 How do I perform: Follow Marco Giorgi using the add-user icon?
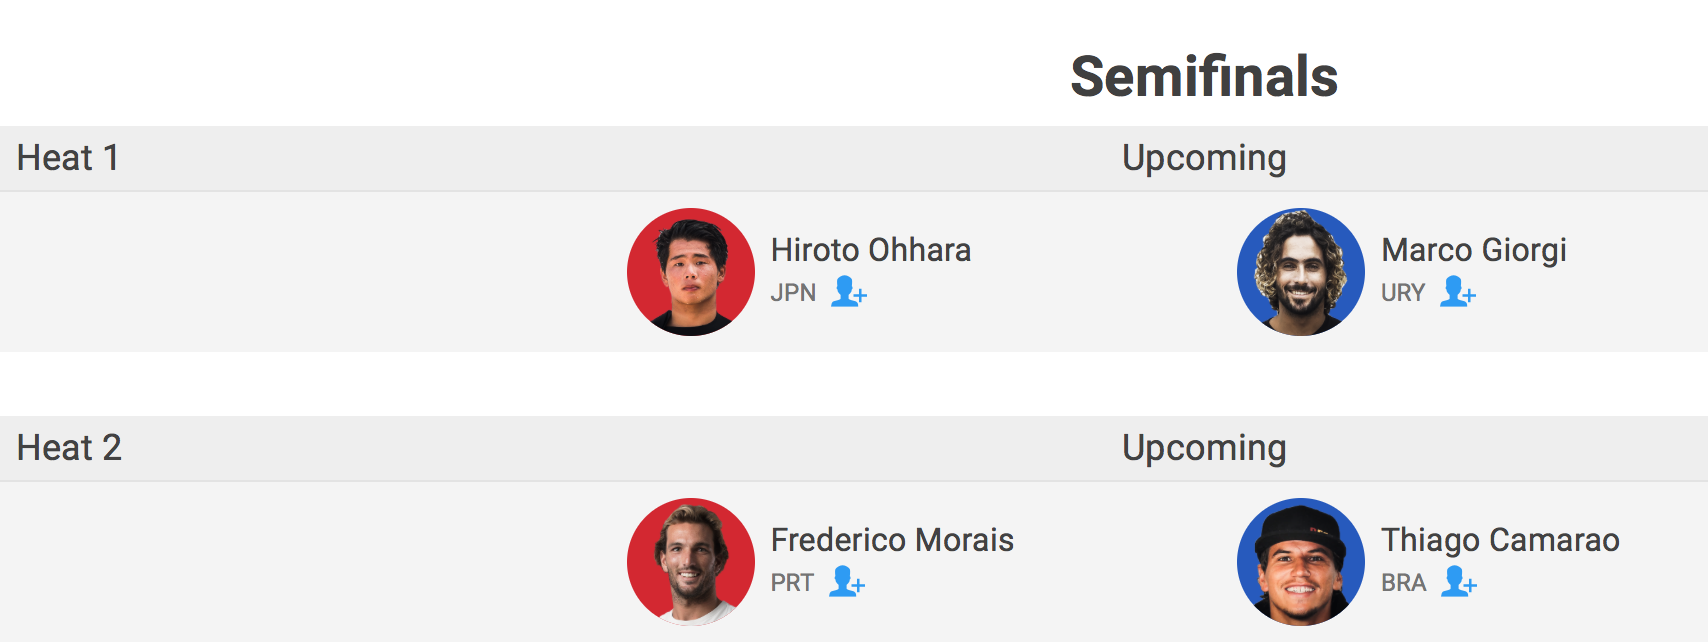[x=1457, y=292]
